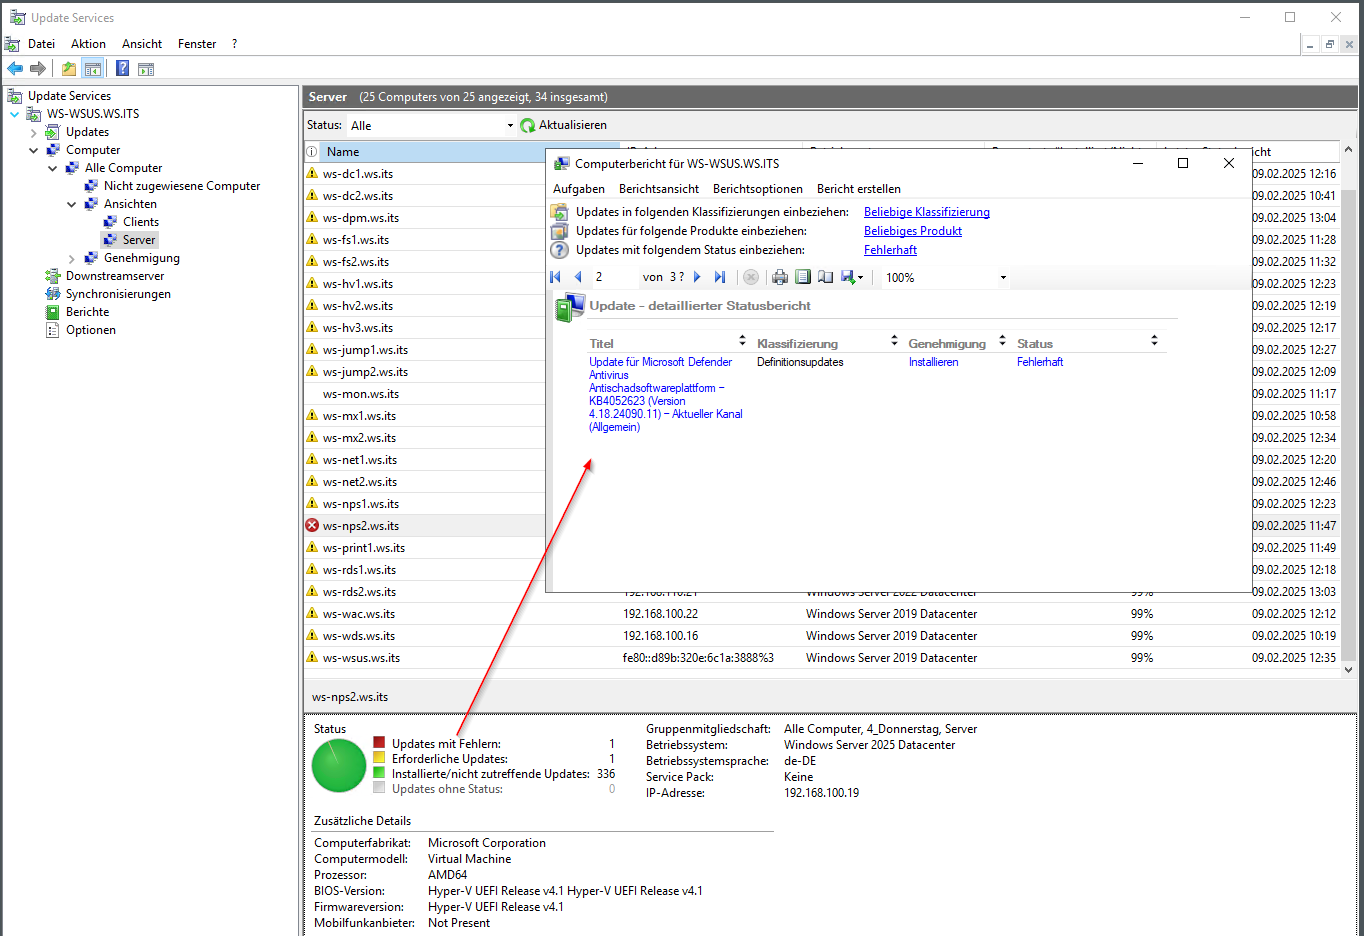Viewport: 1364px width, 936px height.
Task: Open the Fenster menu
Action: pyautogui.click(x=197, y=44)
